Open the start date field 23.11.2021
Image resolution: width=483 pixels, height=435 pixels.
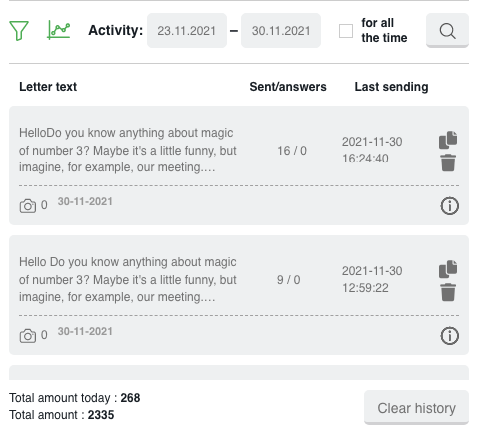click(187, 31)
